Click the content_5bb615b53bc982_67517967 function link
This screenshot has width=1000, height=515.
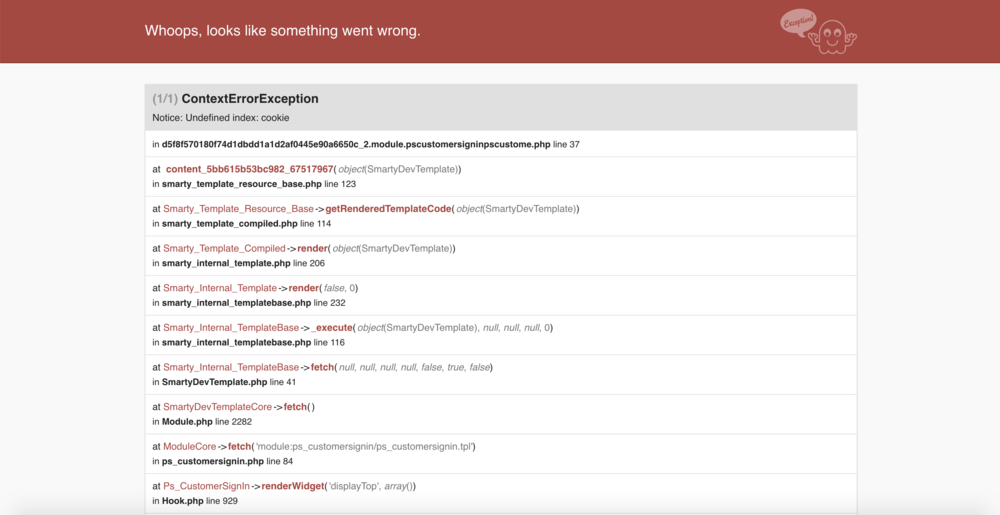coord(249,169)
